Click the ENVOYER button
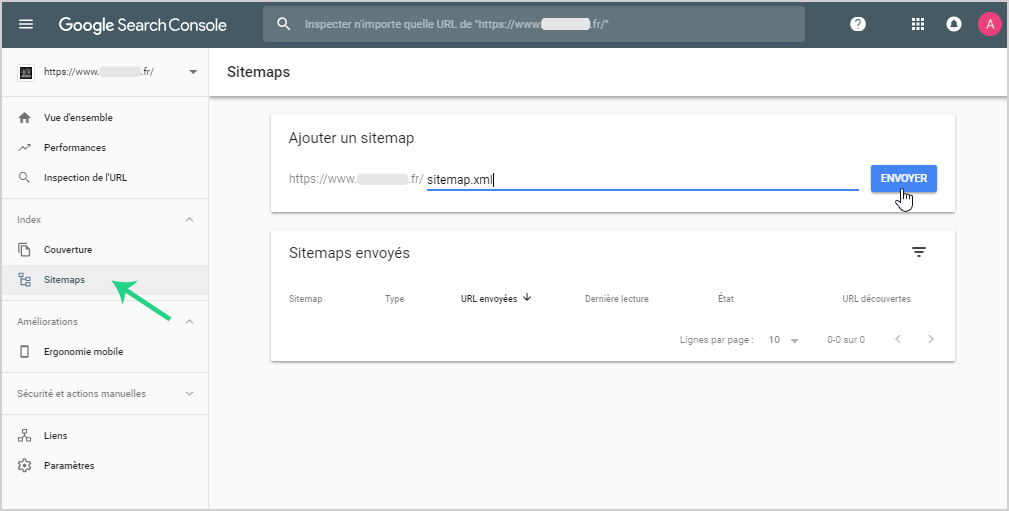 tap(903, 178)
